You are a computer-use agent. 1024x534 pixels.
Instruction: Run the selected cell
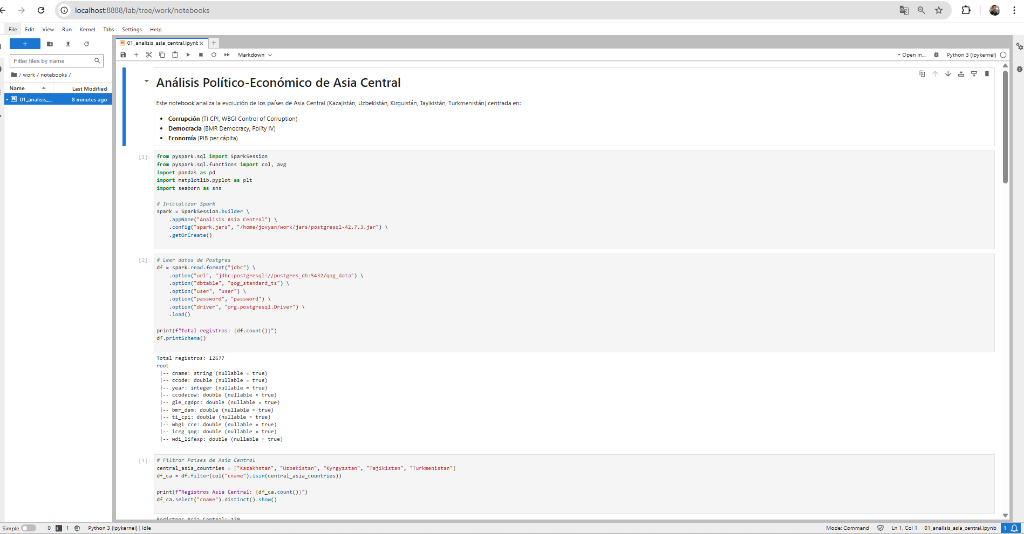[x=188, y=55]
